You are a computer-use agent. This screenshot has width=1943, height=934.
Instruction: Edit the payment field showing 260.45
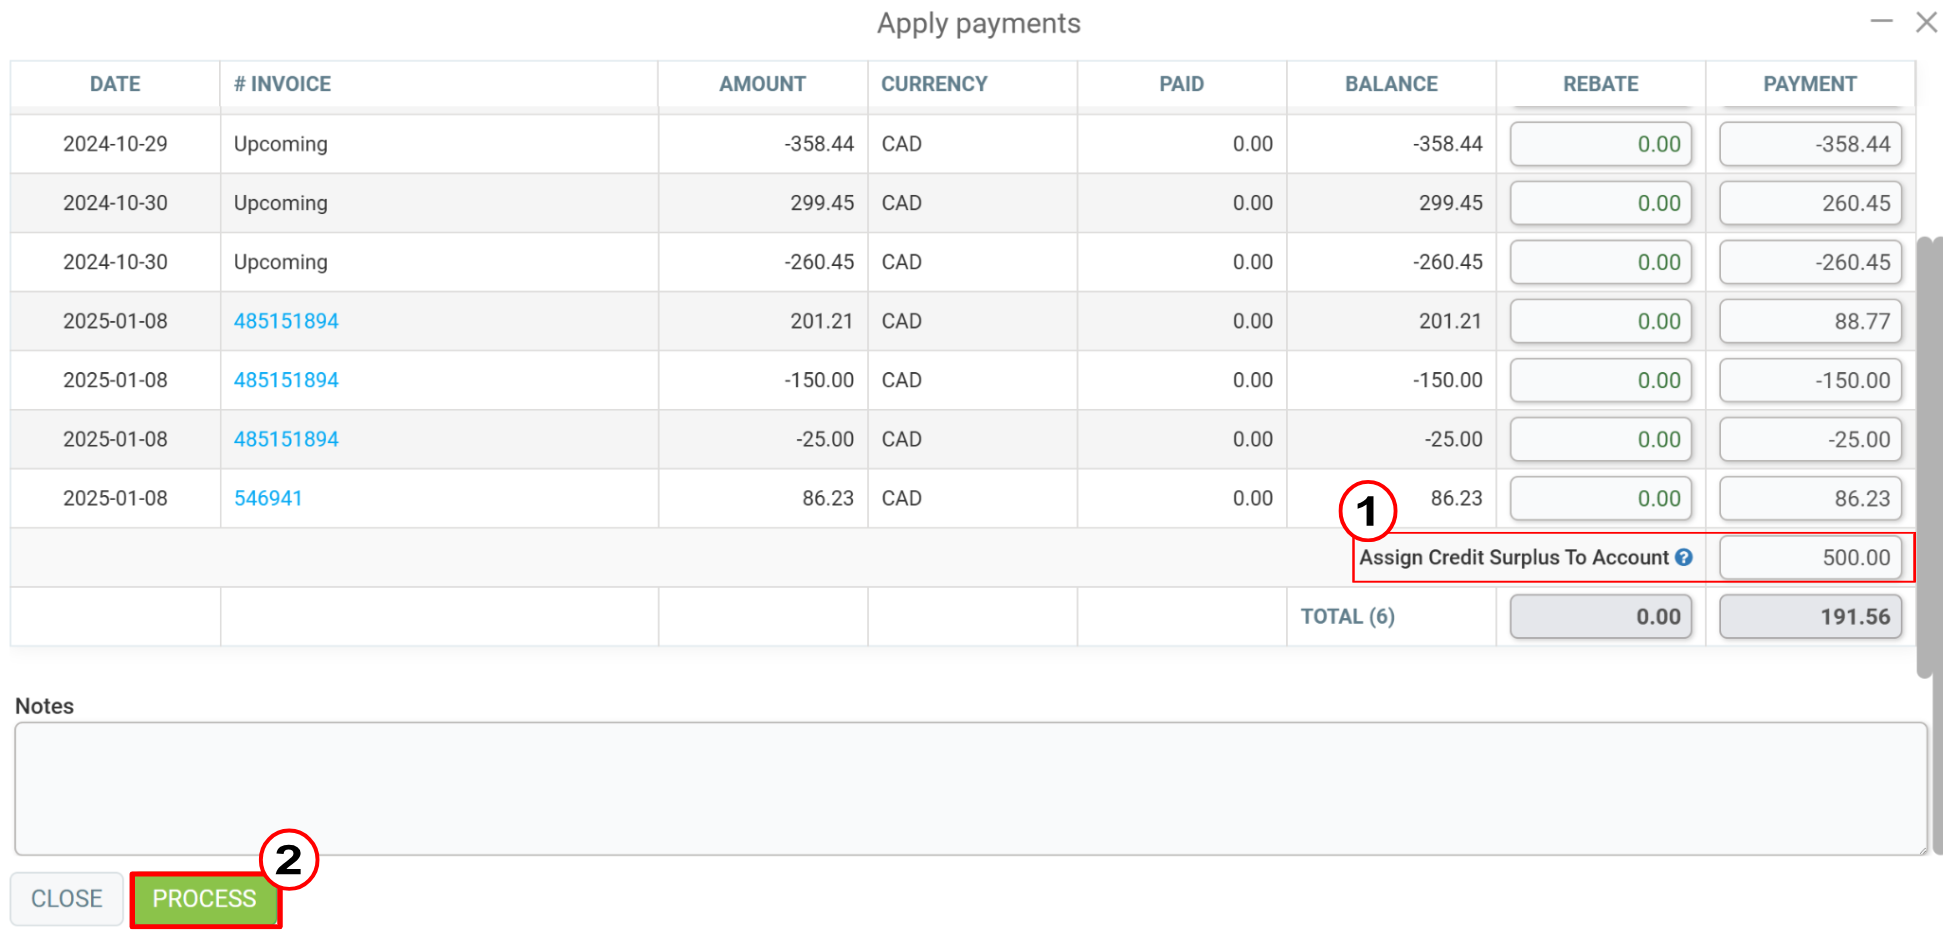click(x=1810, y=203)
